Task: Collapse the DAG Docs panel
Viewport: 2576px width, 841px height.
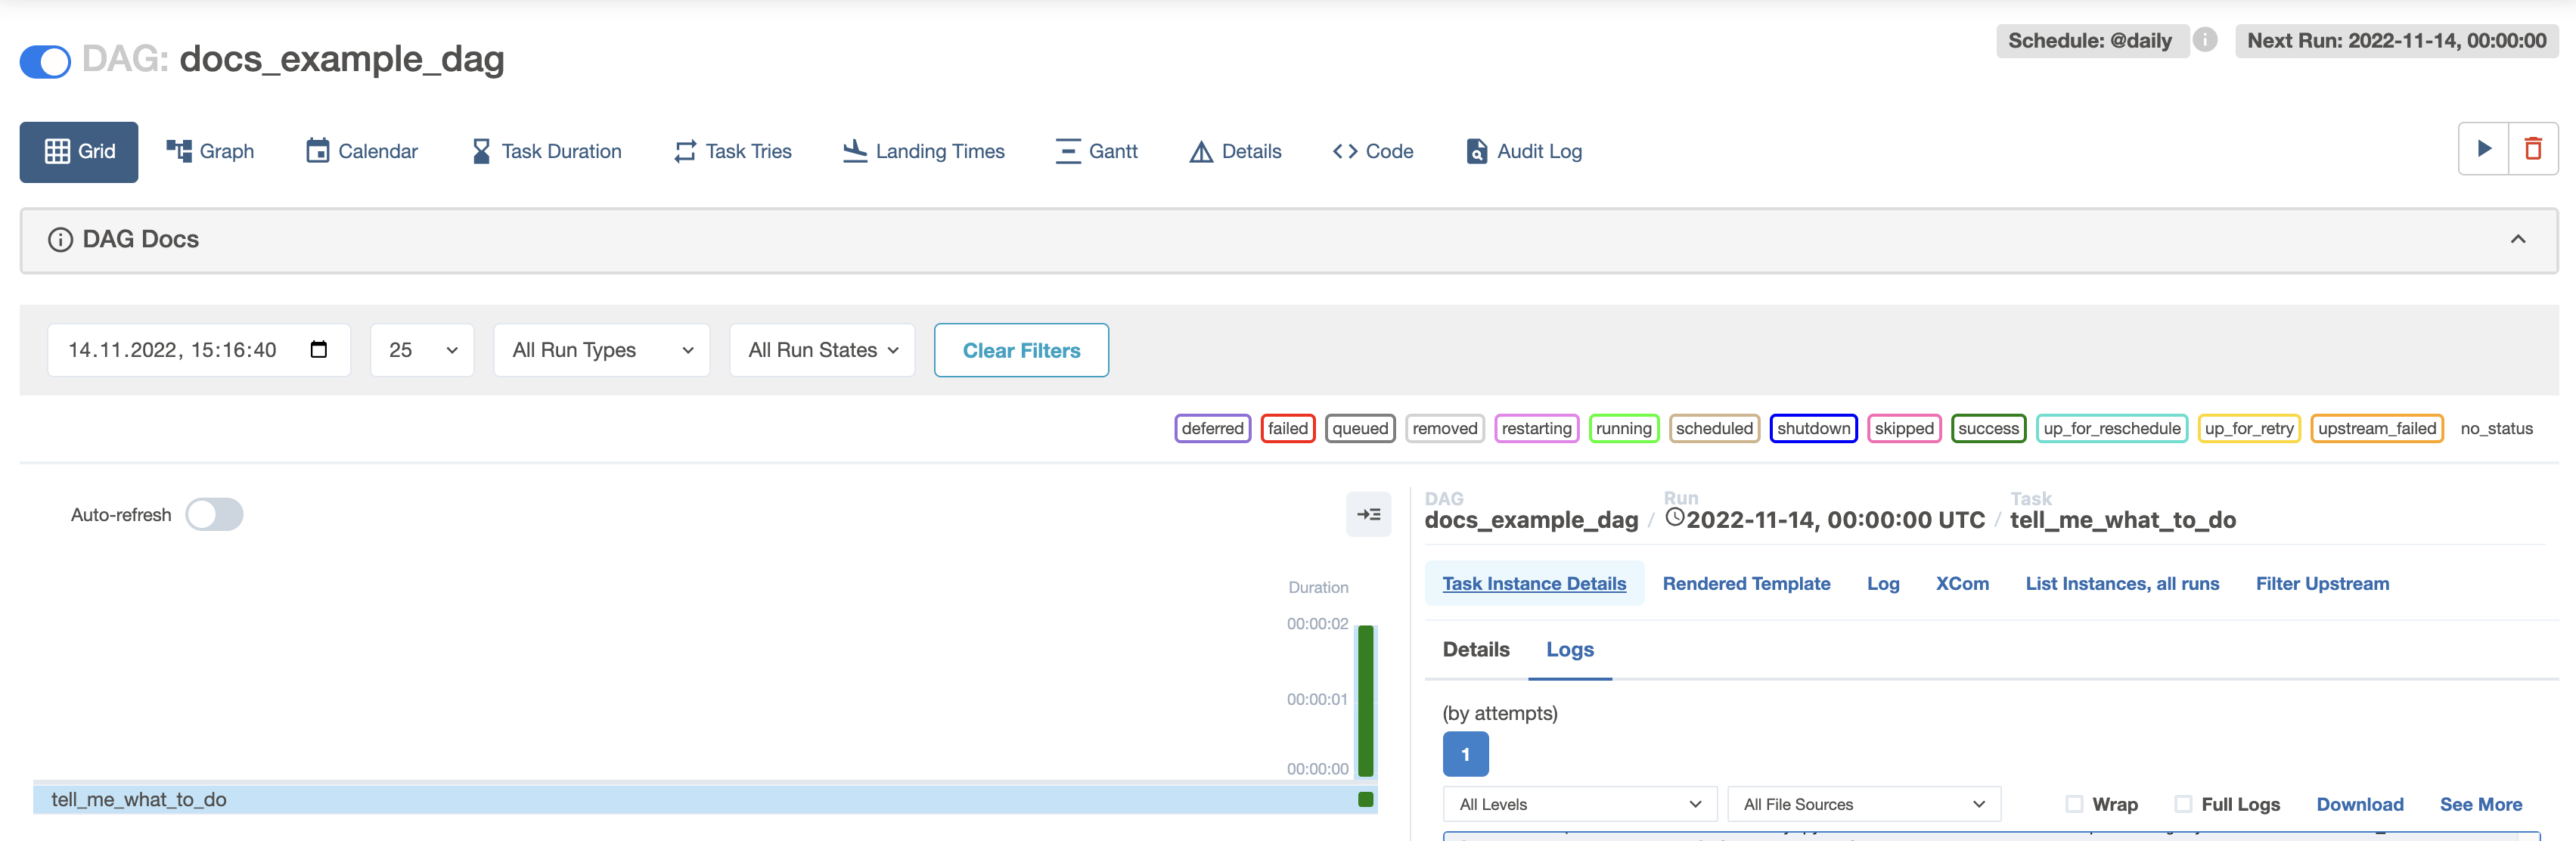Action: click(x=2518, y=239)
